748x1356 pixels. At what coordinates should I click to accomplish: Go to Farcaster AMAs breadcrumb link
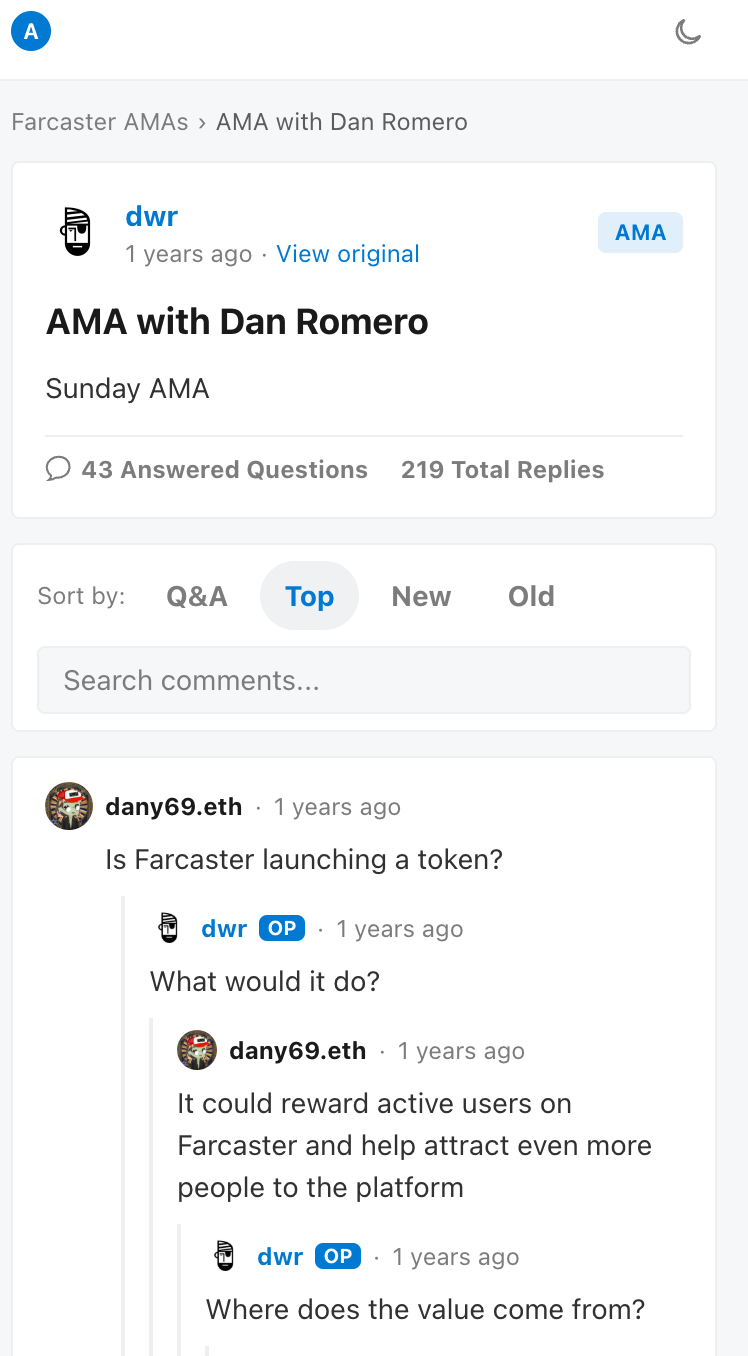point(100,122)
